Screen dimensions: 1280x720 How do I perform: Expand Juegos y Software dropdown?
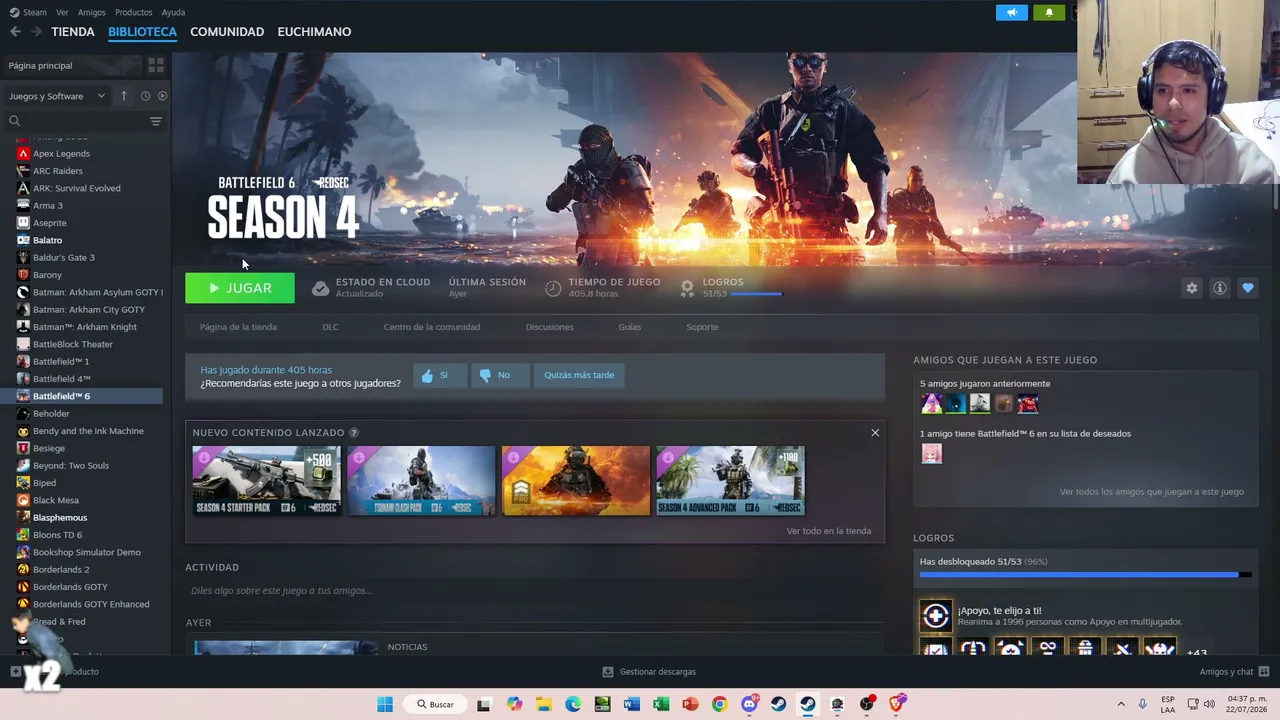point(57,96)
